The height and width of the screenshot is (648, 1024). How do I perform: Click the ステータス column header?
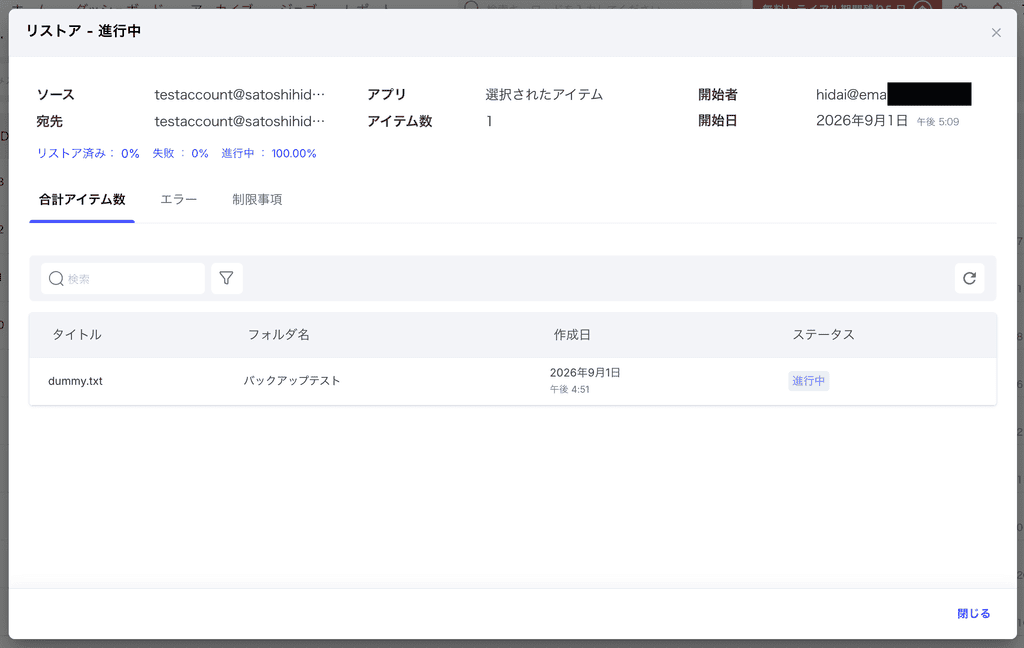tap(823, 334)
